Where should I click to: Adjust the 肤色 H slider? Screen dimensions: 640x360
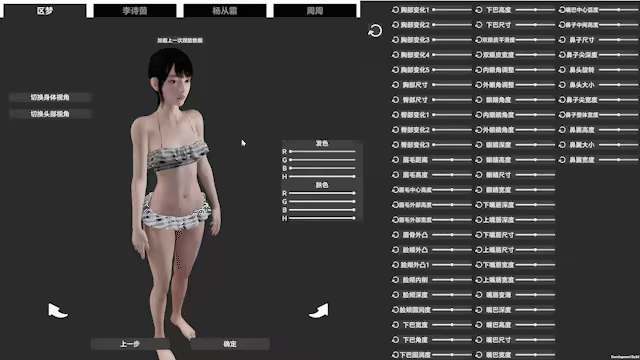(x=322, y=218)
